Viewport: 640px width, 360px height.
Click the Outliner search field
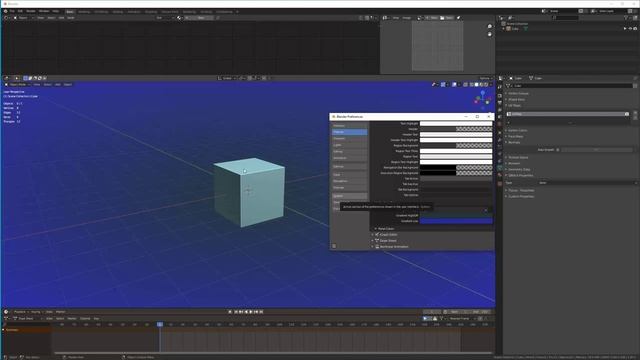[565, 18]
